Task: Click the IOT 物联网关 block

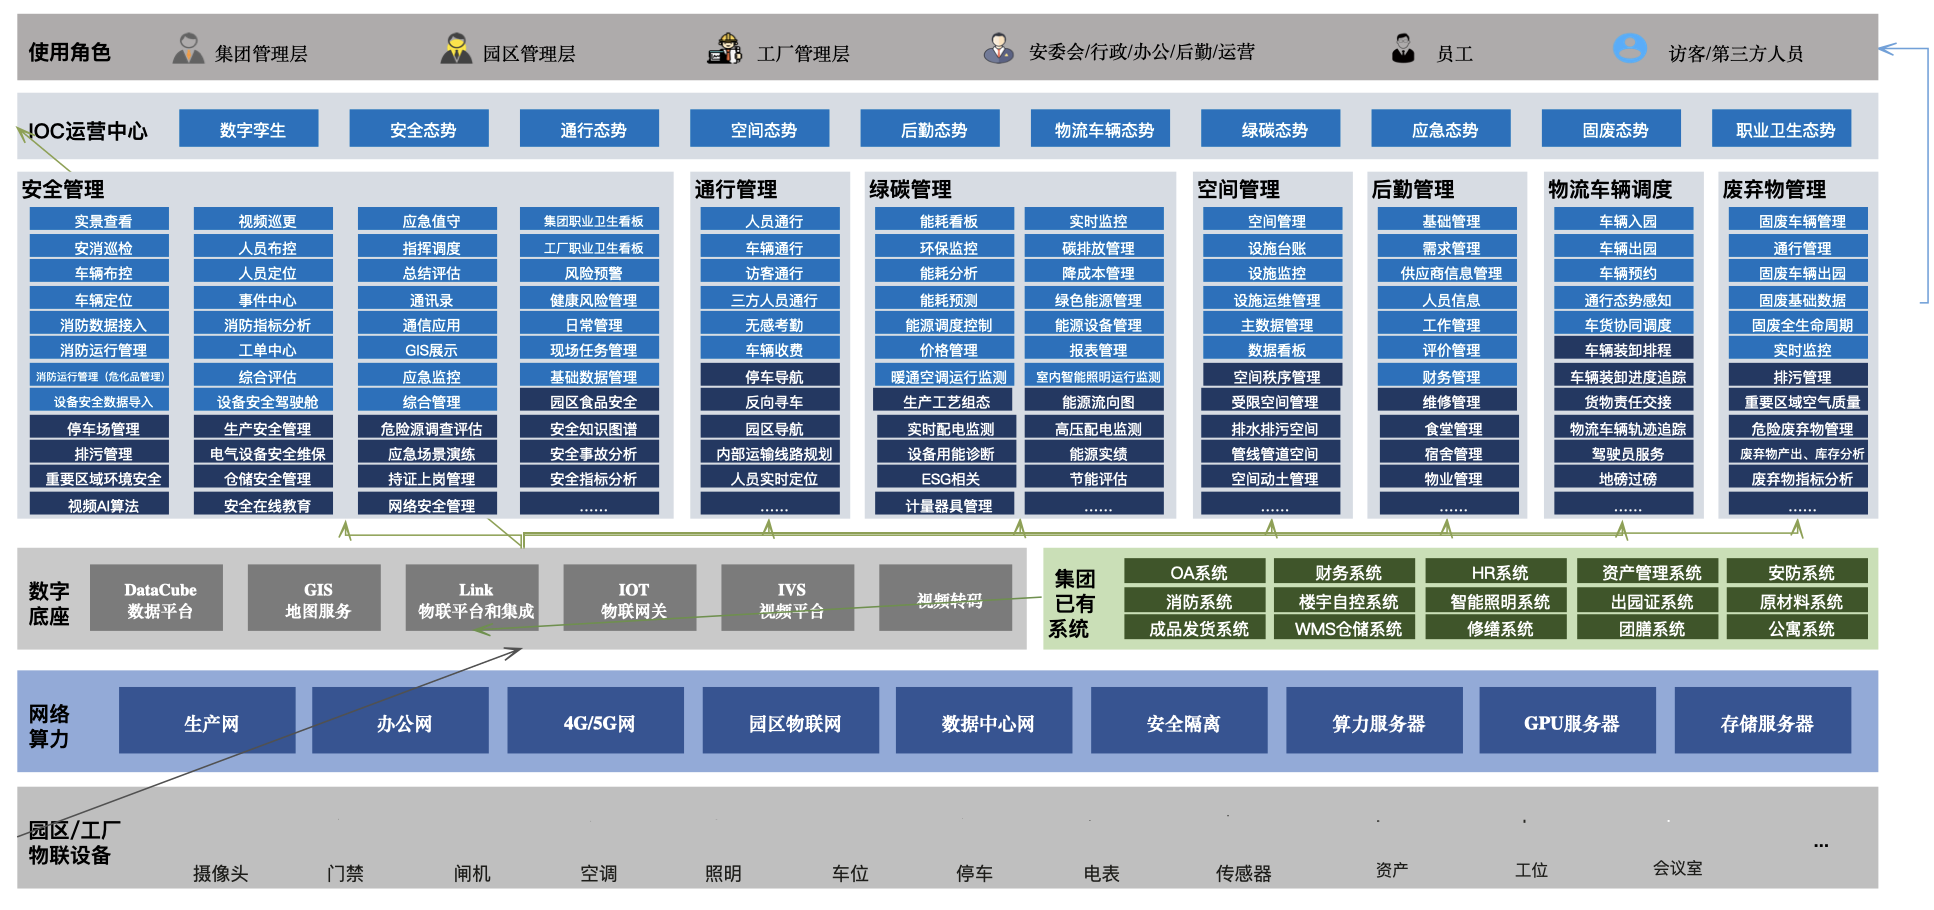Action: pyautogui.click(x=630, y=598)
